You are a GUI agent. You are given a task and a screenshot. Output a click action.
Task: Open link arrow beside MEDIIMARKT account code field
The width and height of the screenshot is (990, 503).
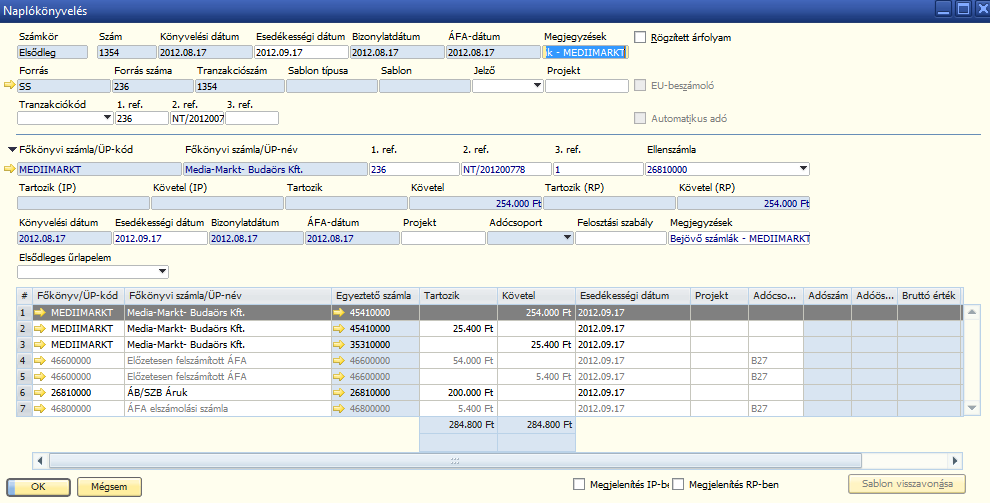coord(9,169)
